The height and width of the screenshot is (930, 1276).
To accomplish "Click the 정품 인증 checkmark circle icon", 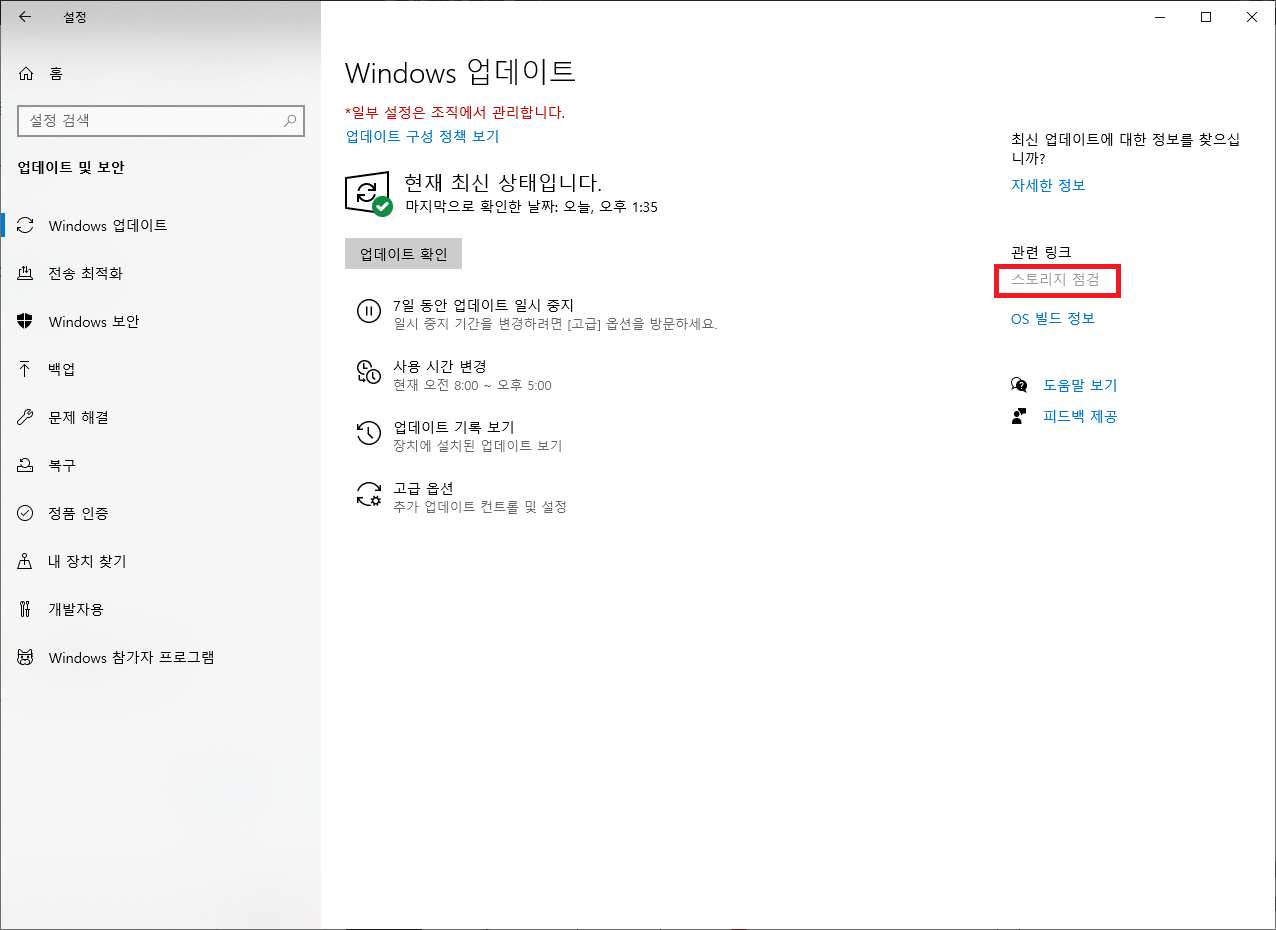I will pyautogui.click(x=27, y=514).
